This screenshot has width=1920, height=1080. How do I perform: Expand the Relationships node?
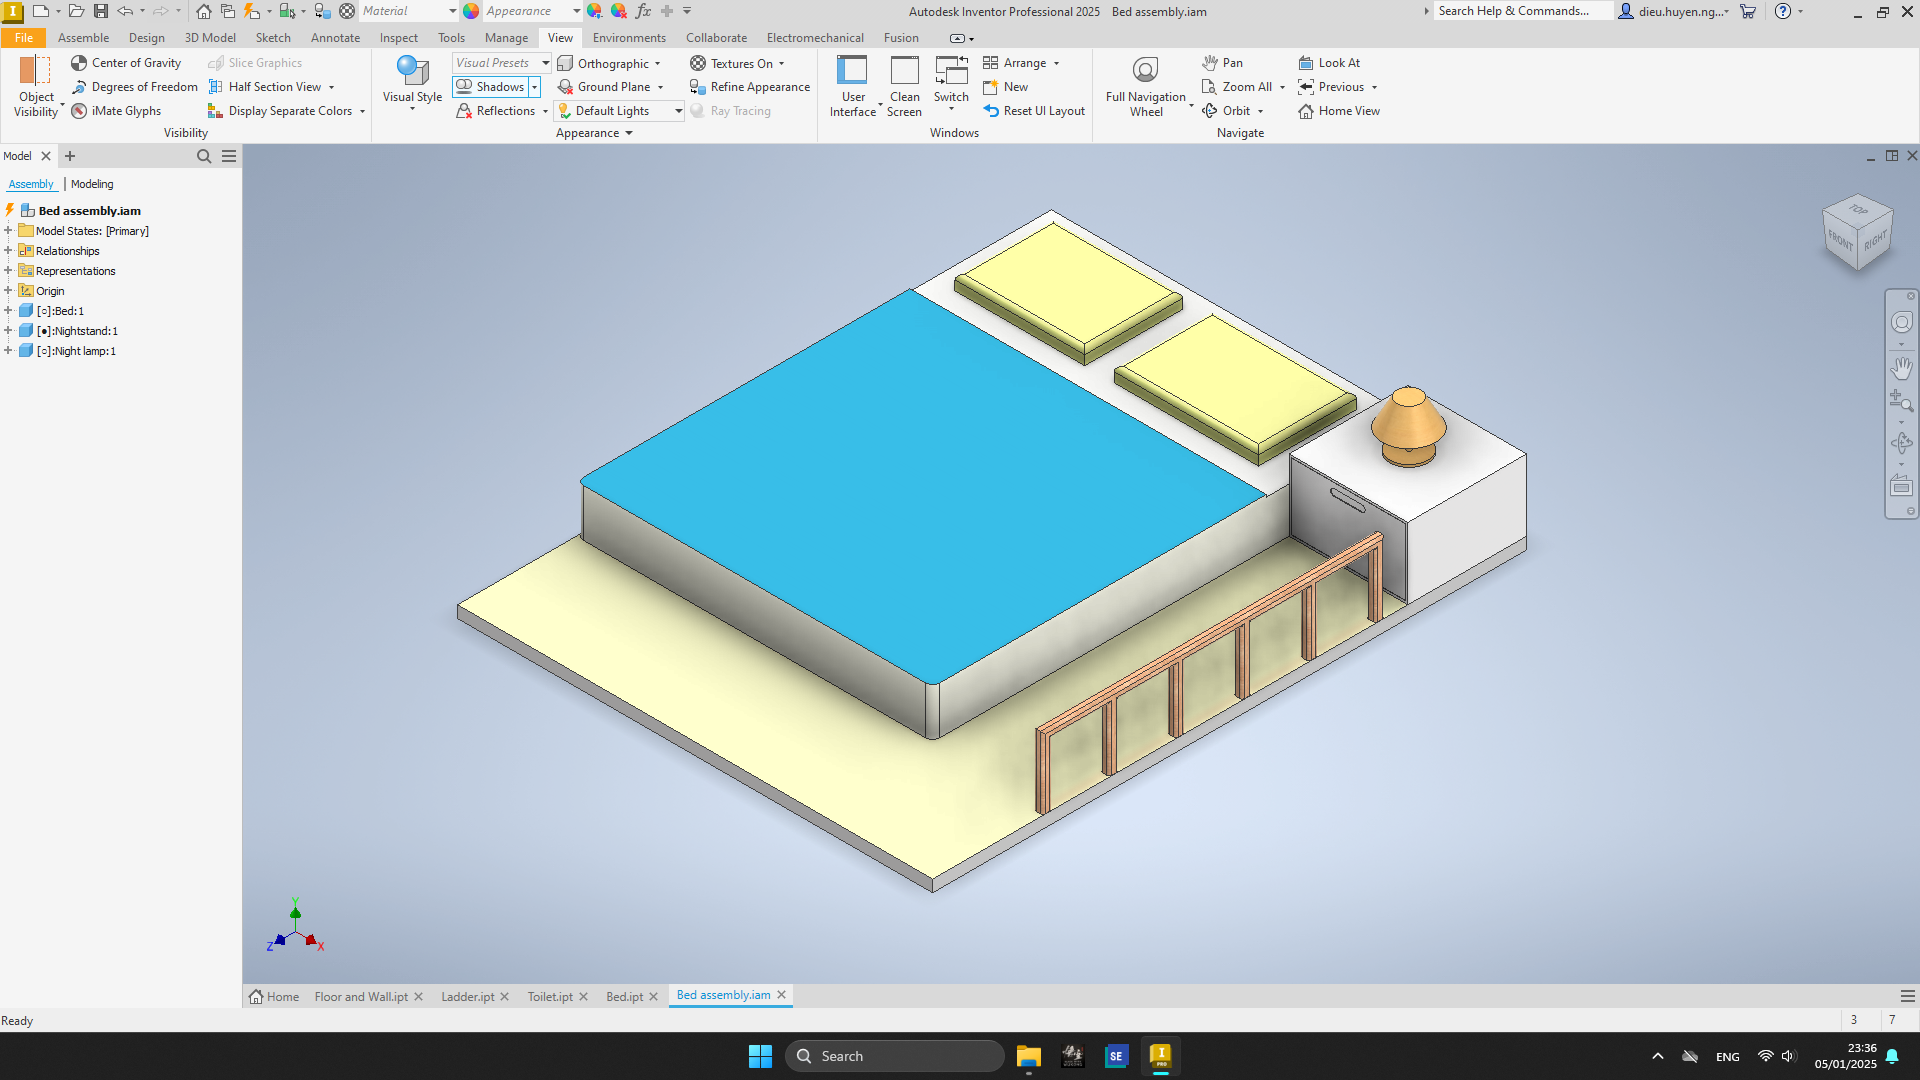(x=8, y=251)
